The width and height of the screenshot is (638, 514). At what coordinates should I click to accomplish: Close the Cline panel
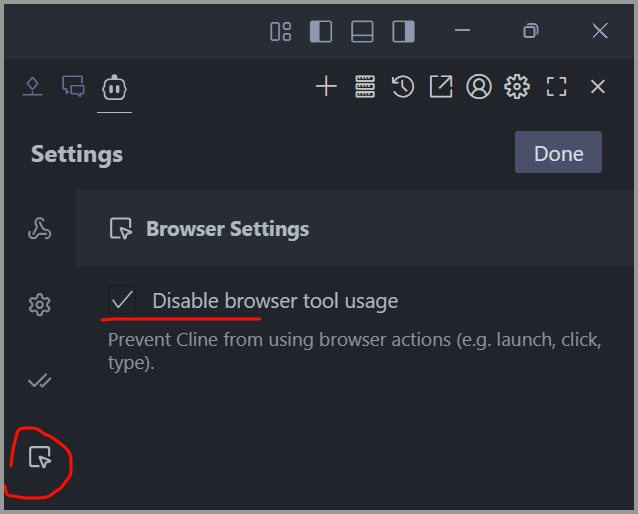598,87
